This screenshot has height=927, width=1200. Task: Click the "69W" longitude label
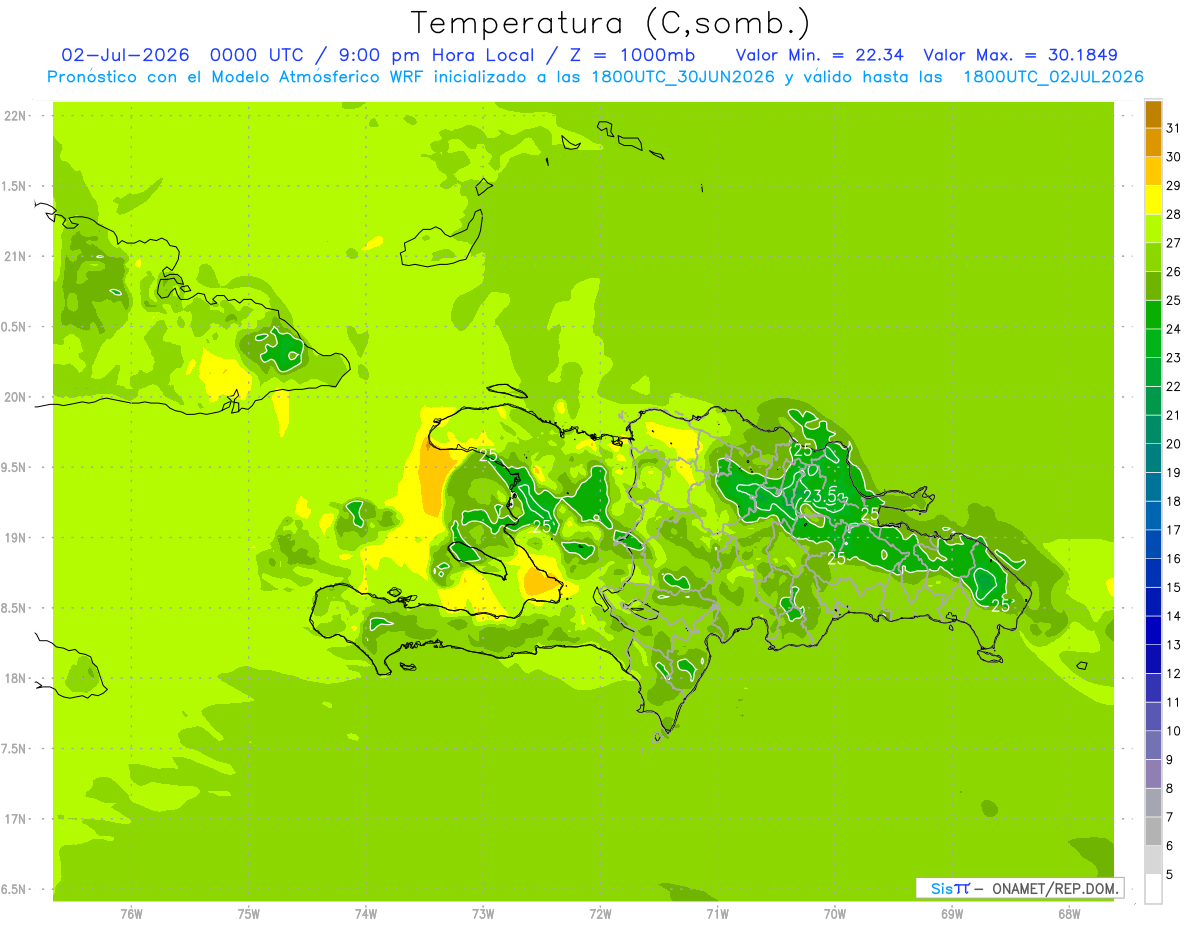click(x=952, y=913)
